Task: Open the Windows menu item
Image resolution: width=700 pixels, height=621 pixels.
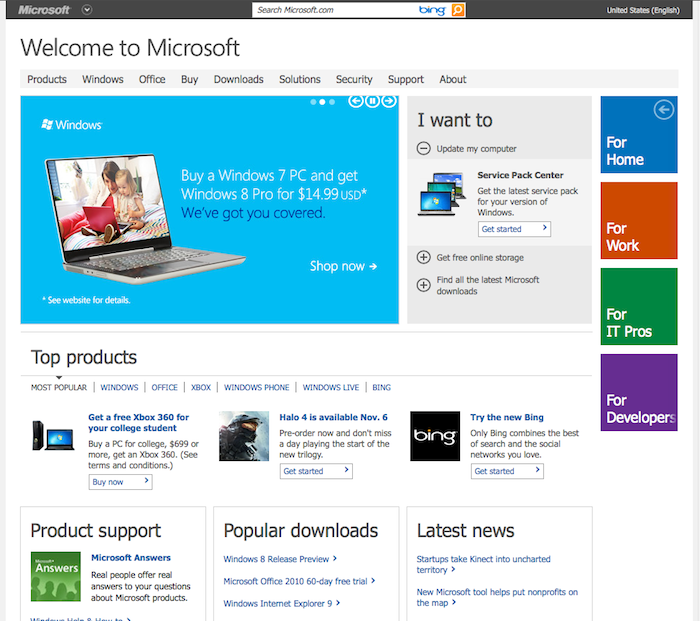Action: tap(103, 79)
